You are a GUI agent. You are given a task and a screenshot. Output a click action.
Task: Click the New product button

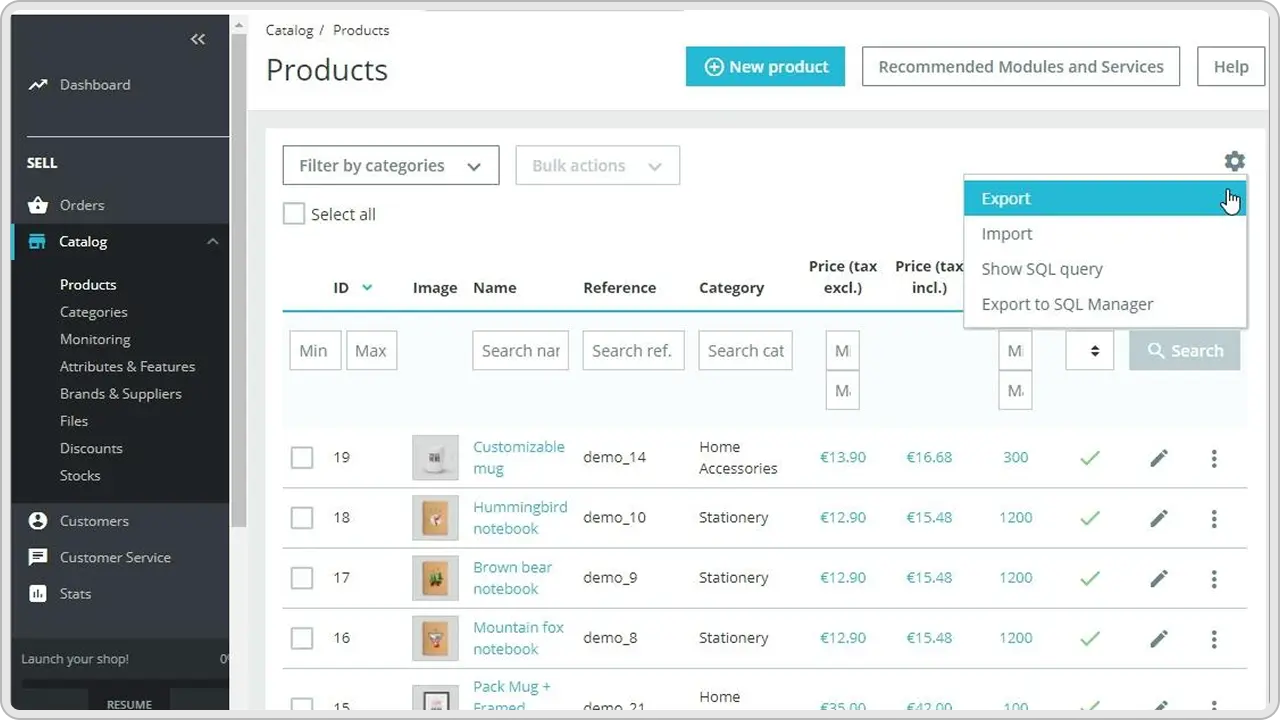765,67
